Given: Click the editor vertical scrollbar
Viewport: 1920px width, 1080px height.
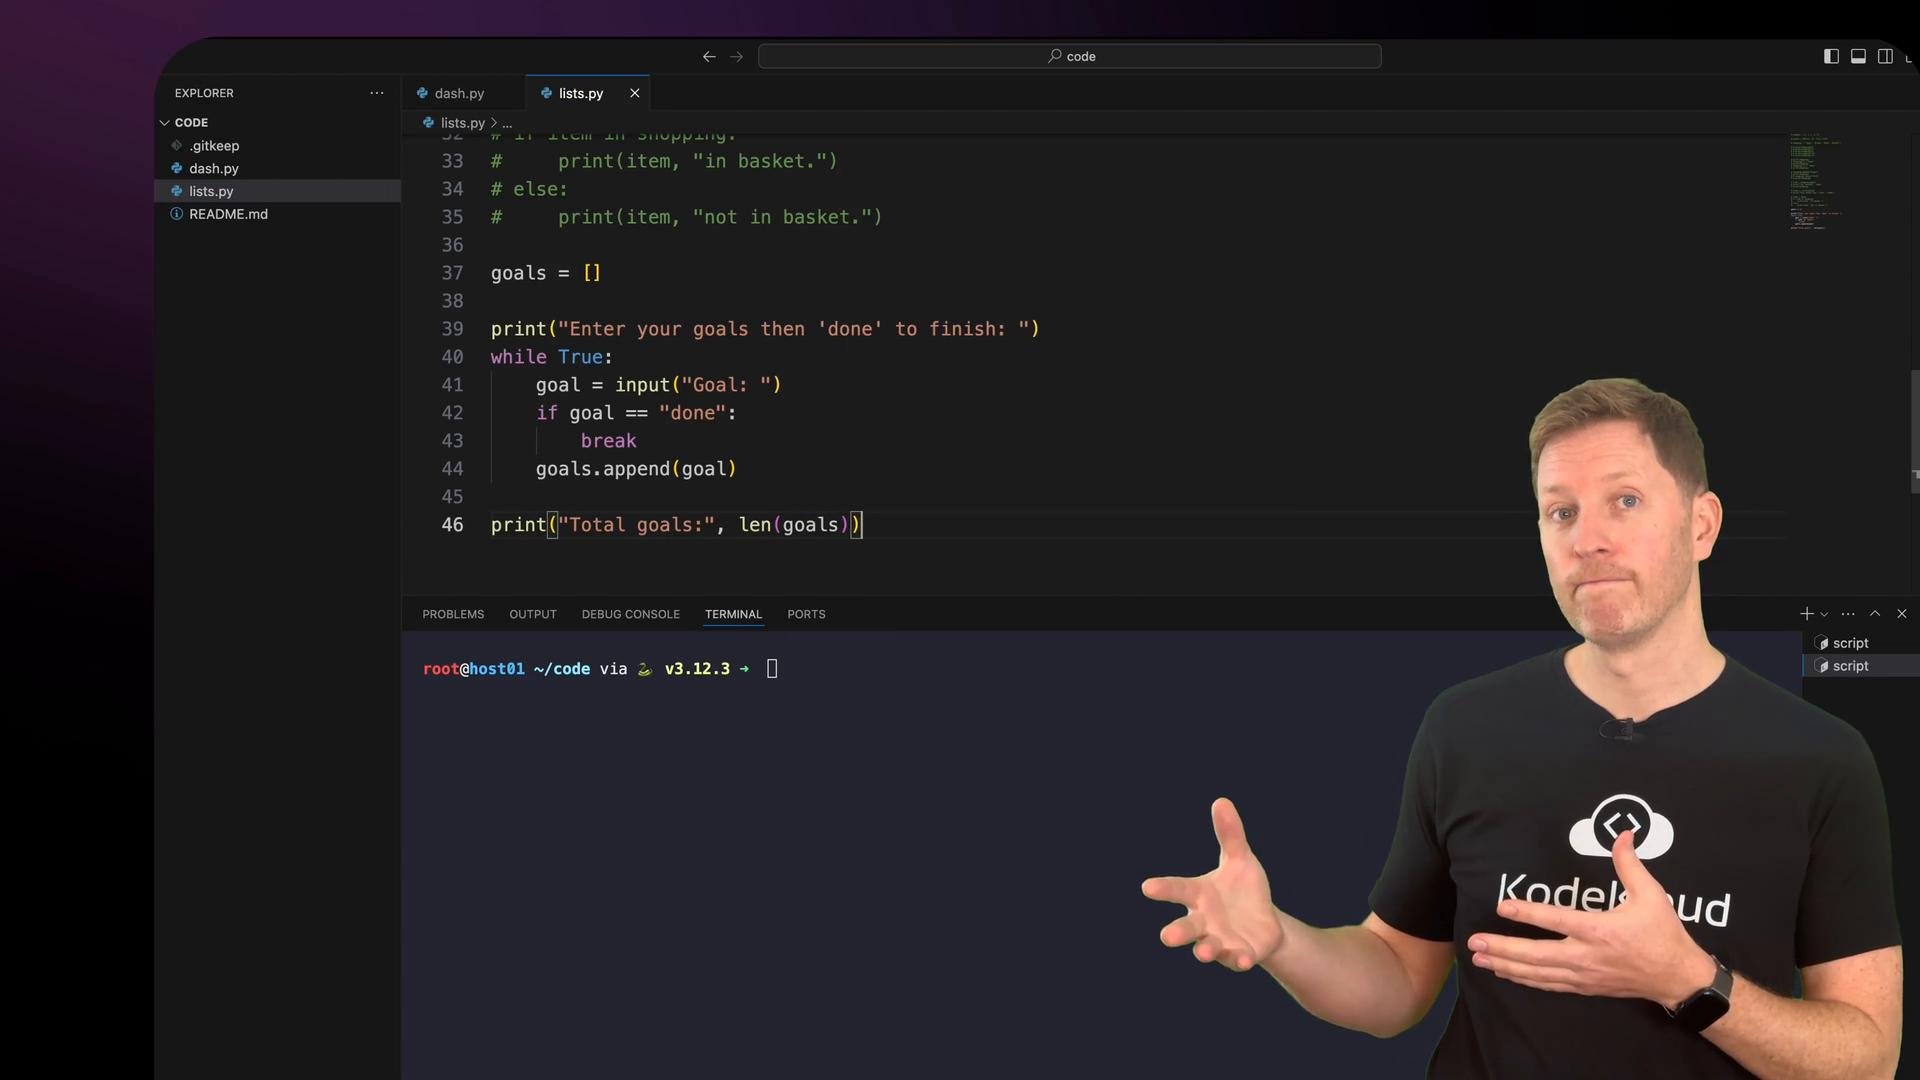Looking at the screenshot, I should tap(1914, 430).
